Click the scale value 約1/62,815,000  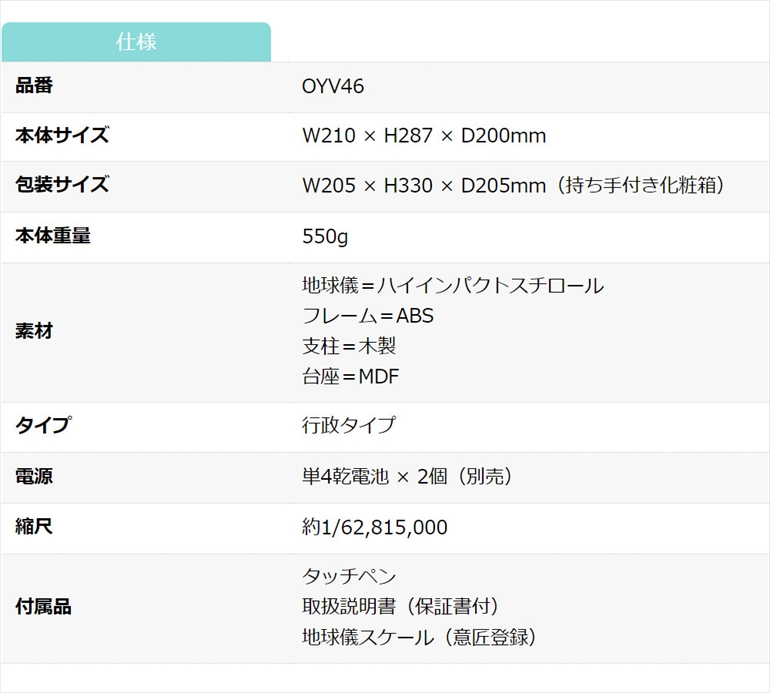tap(375, 527)
